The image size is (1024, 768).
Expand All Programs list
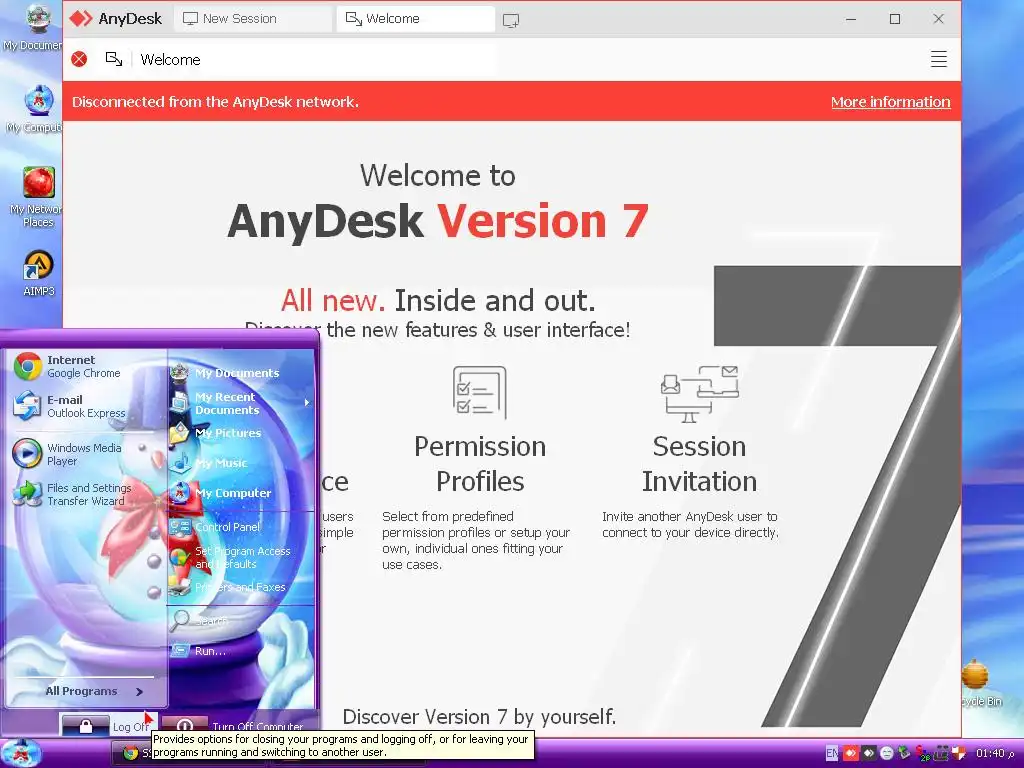(x=94, y=691)
